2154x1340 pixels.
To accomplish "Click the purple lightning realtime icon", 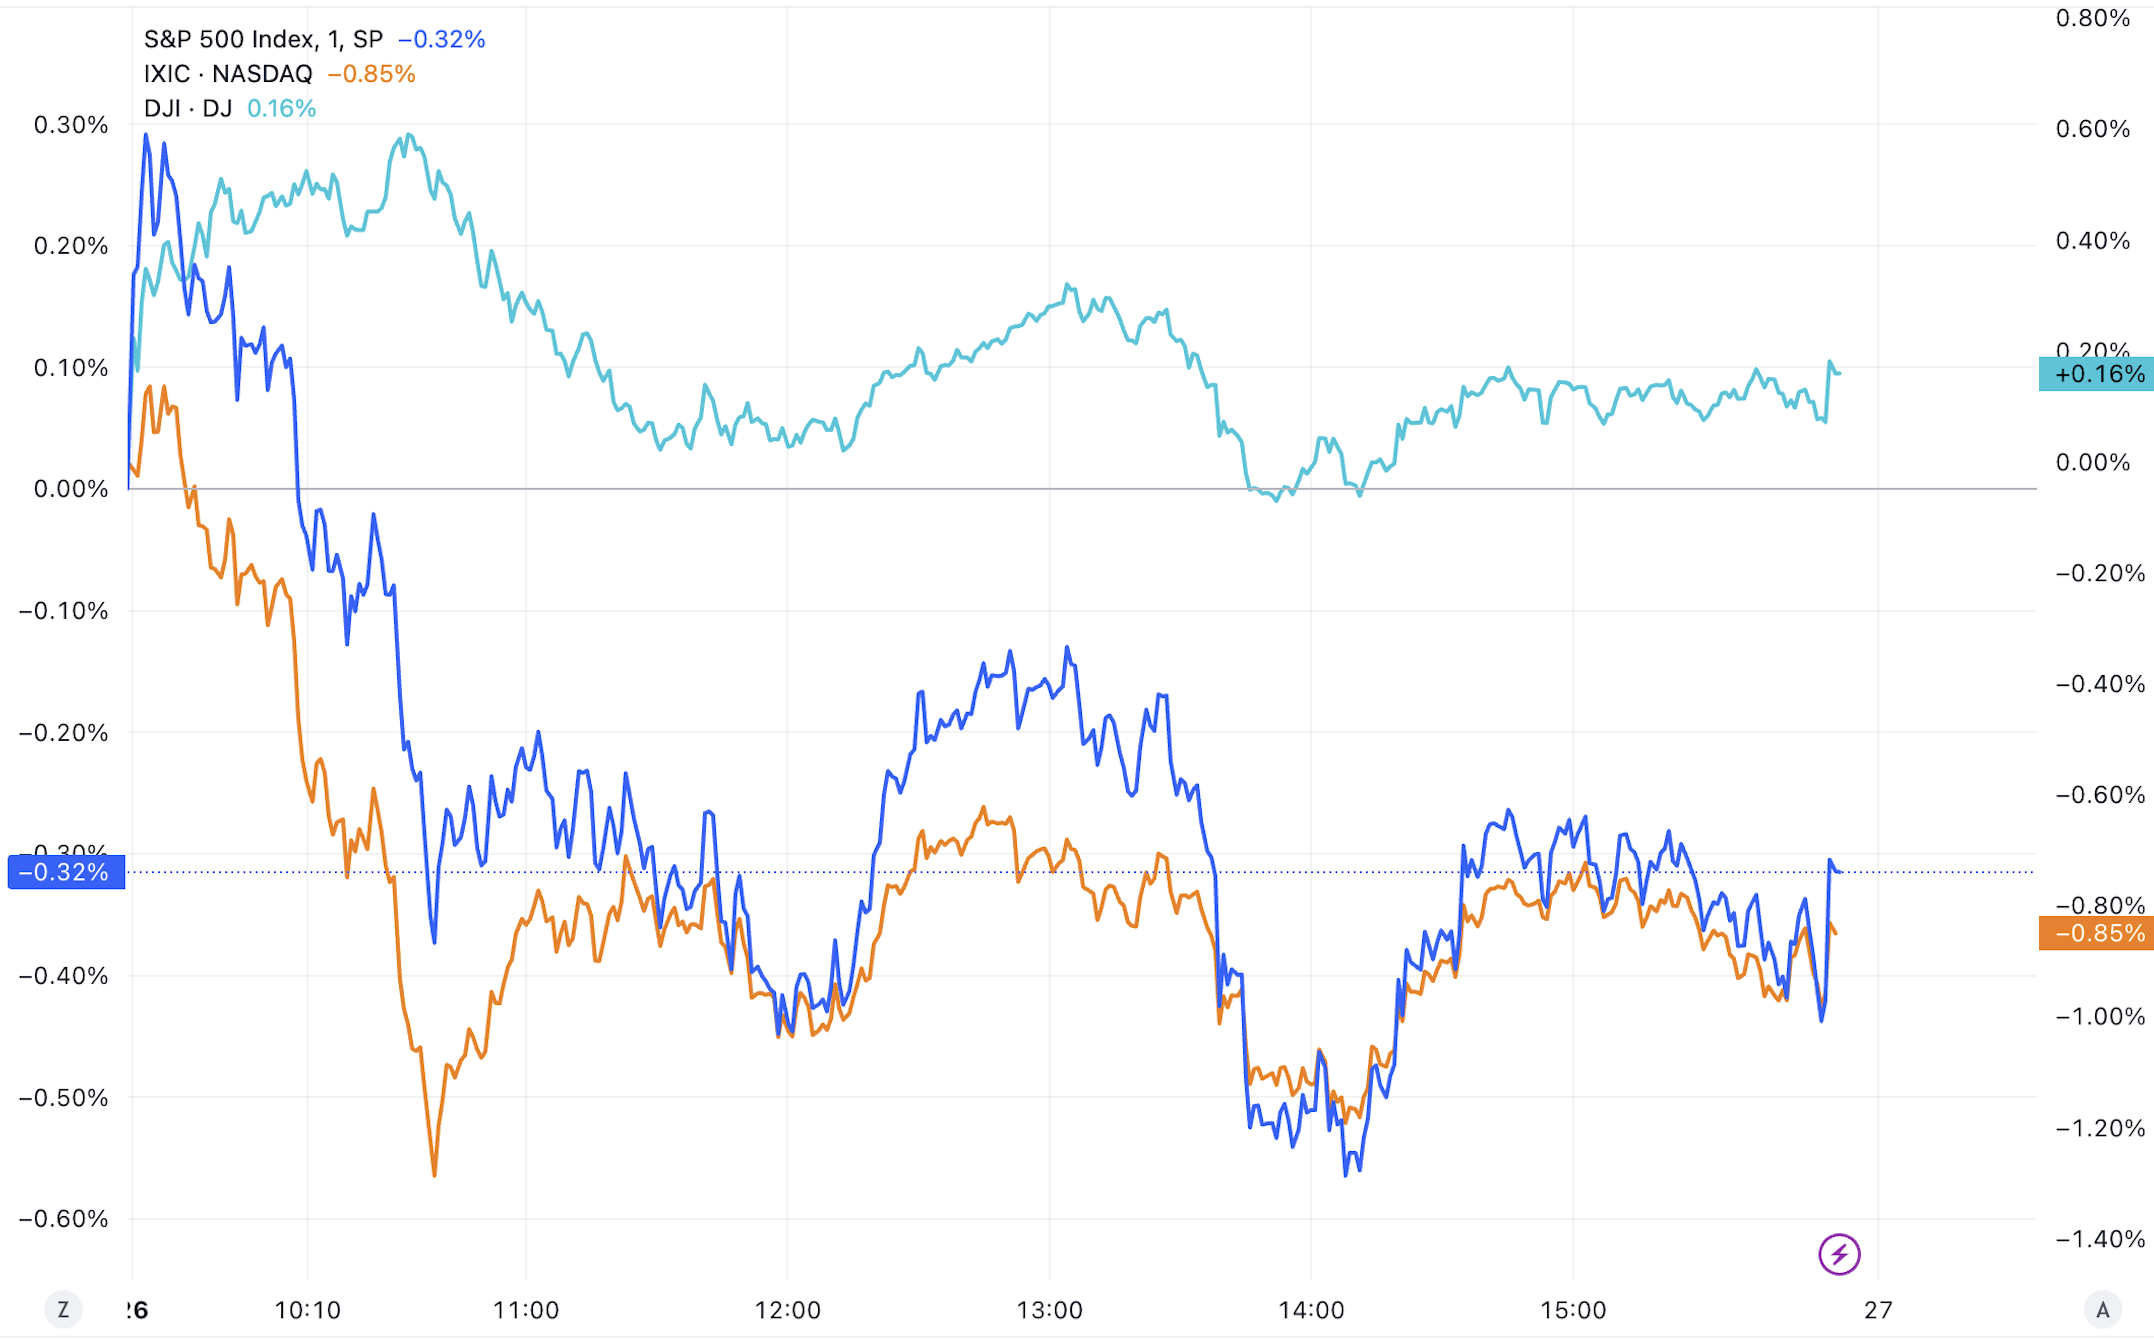I will [1838, 1254].
